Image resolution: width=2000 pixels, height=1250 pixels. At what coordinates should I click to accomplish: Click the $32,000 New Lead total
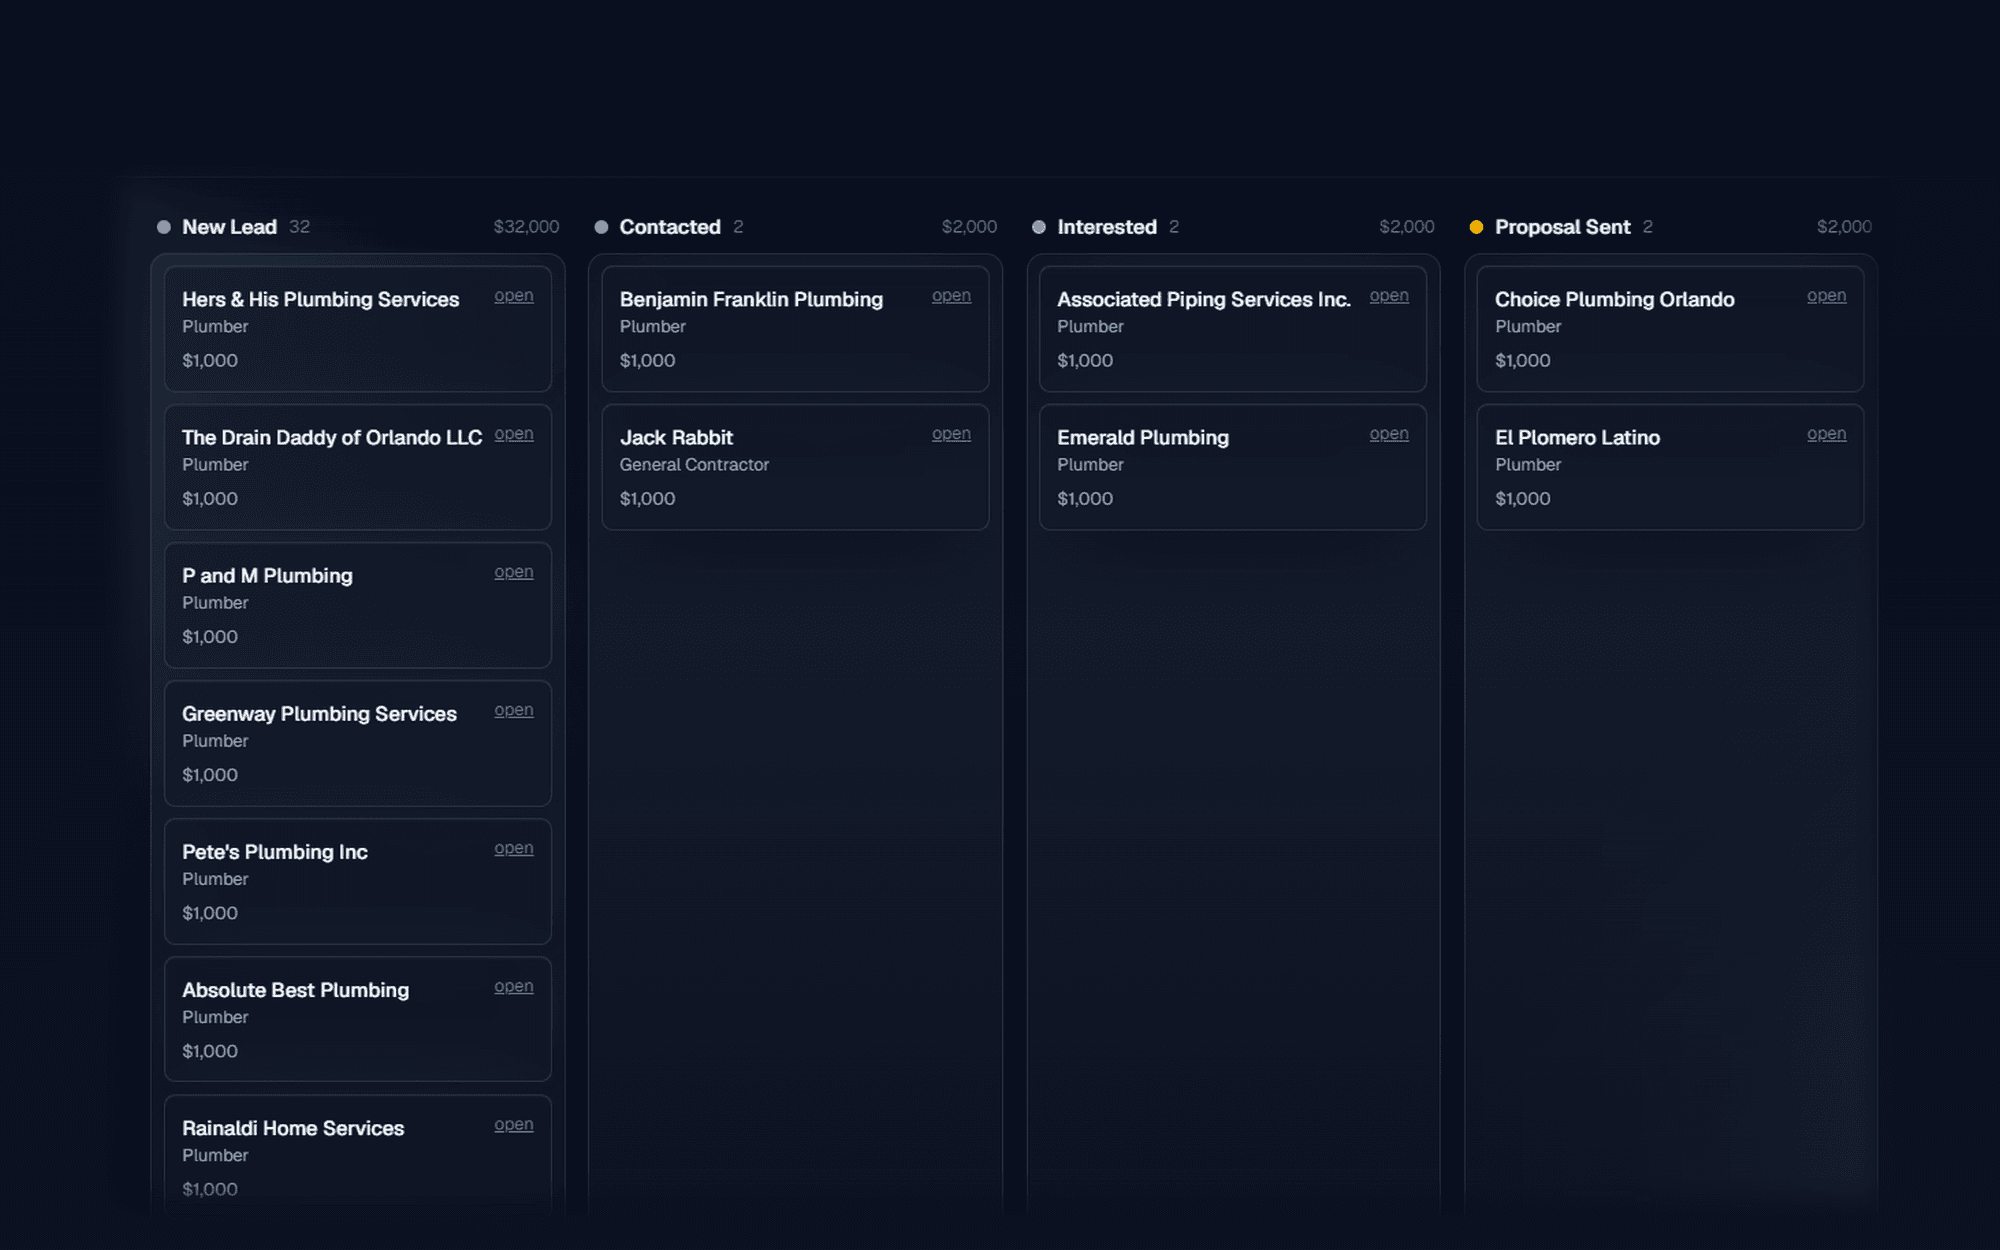526,227
